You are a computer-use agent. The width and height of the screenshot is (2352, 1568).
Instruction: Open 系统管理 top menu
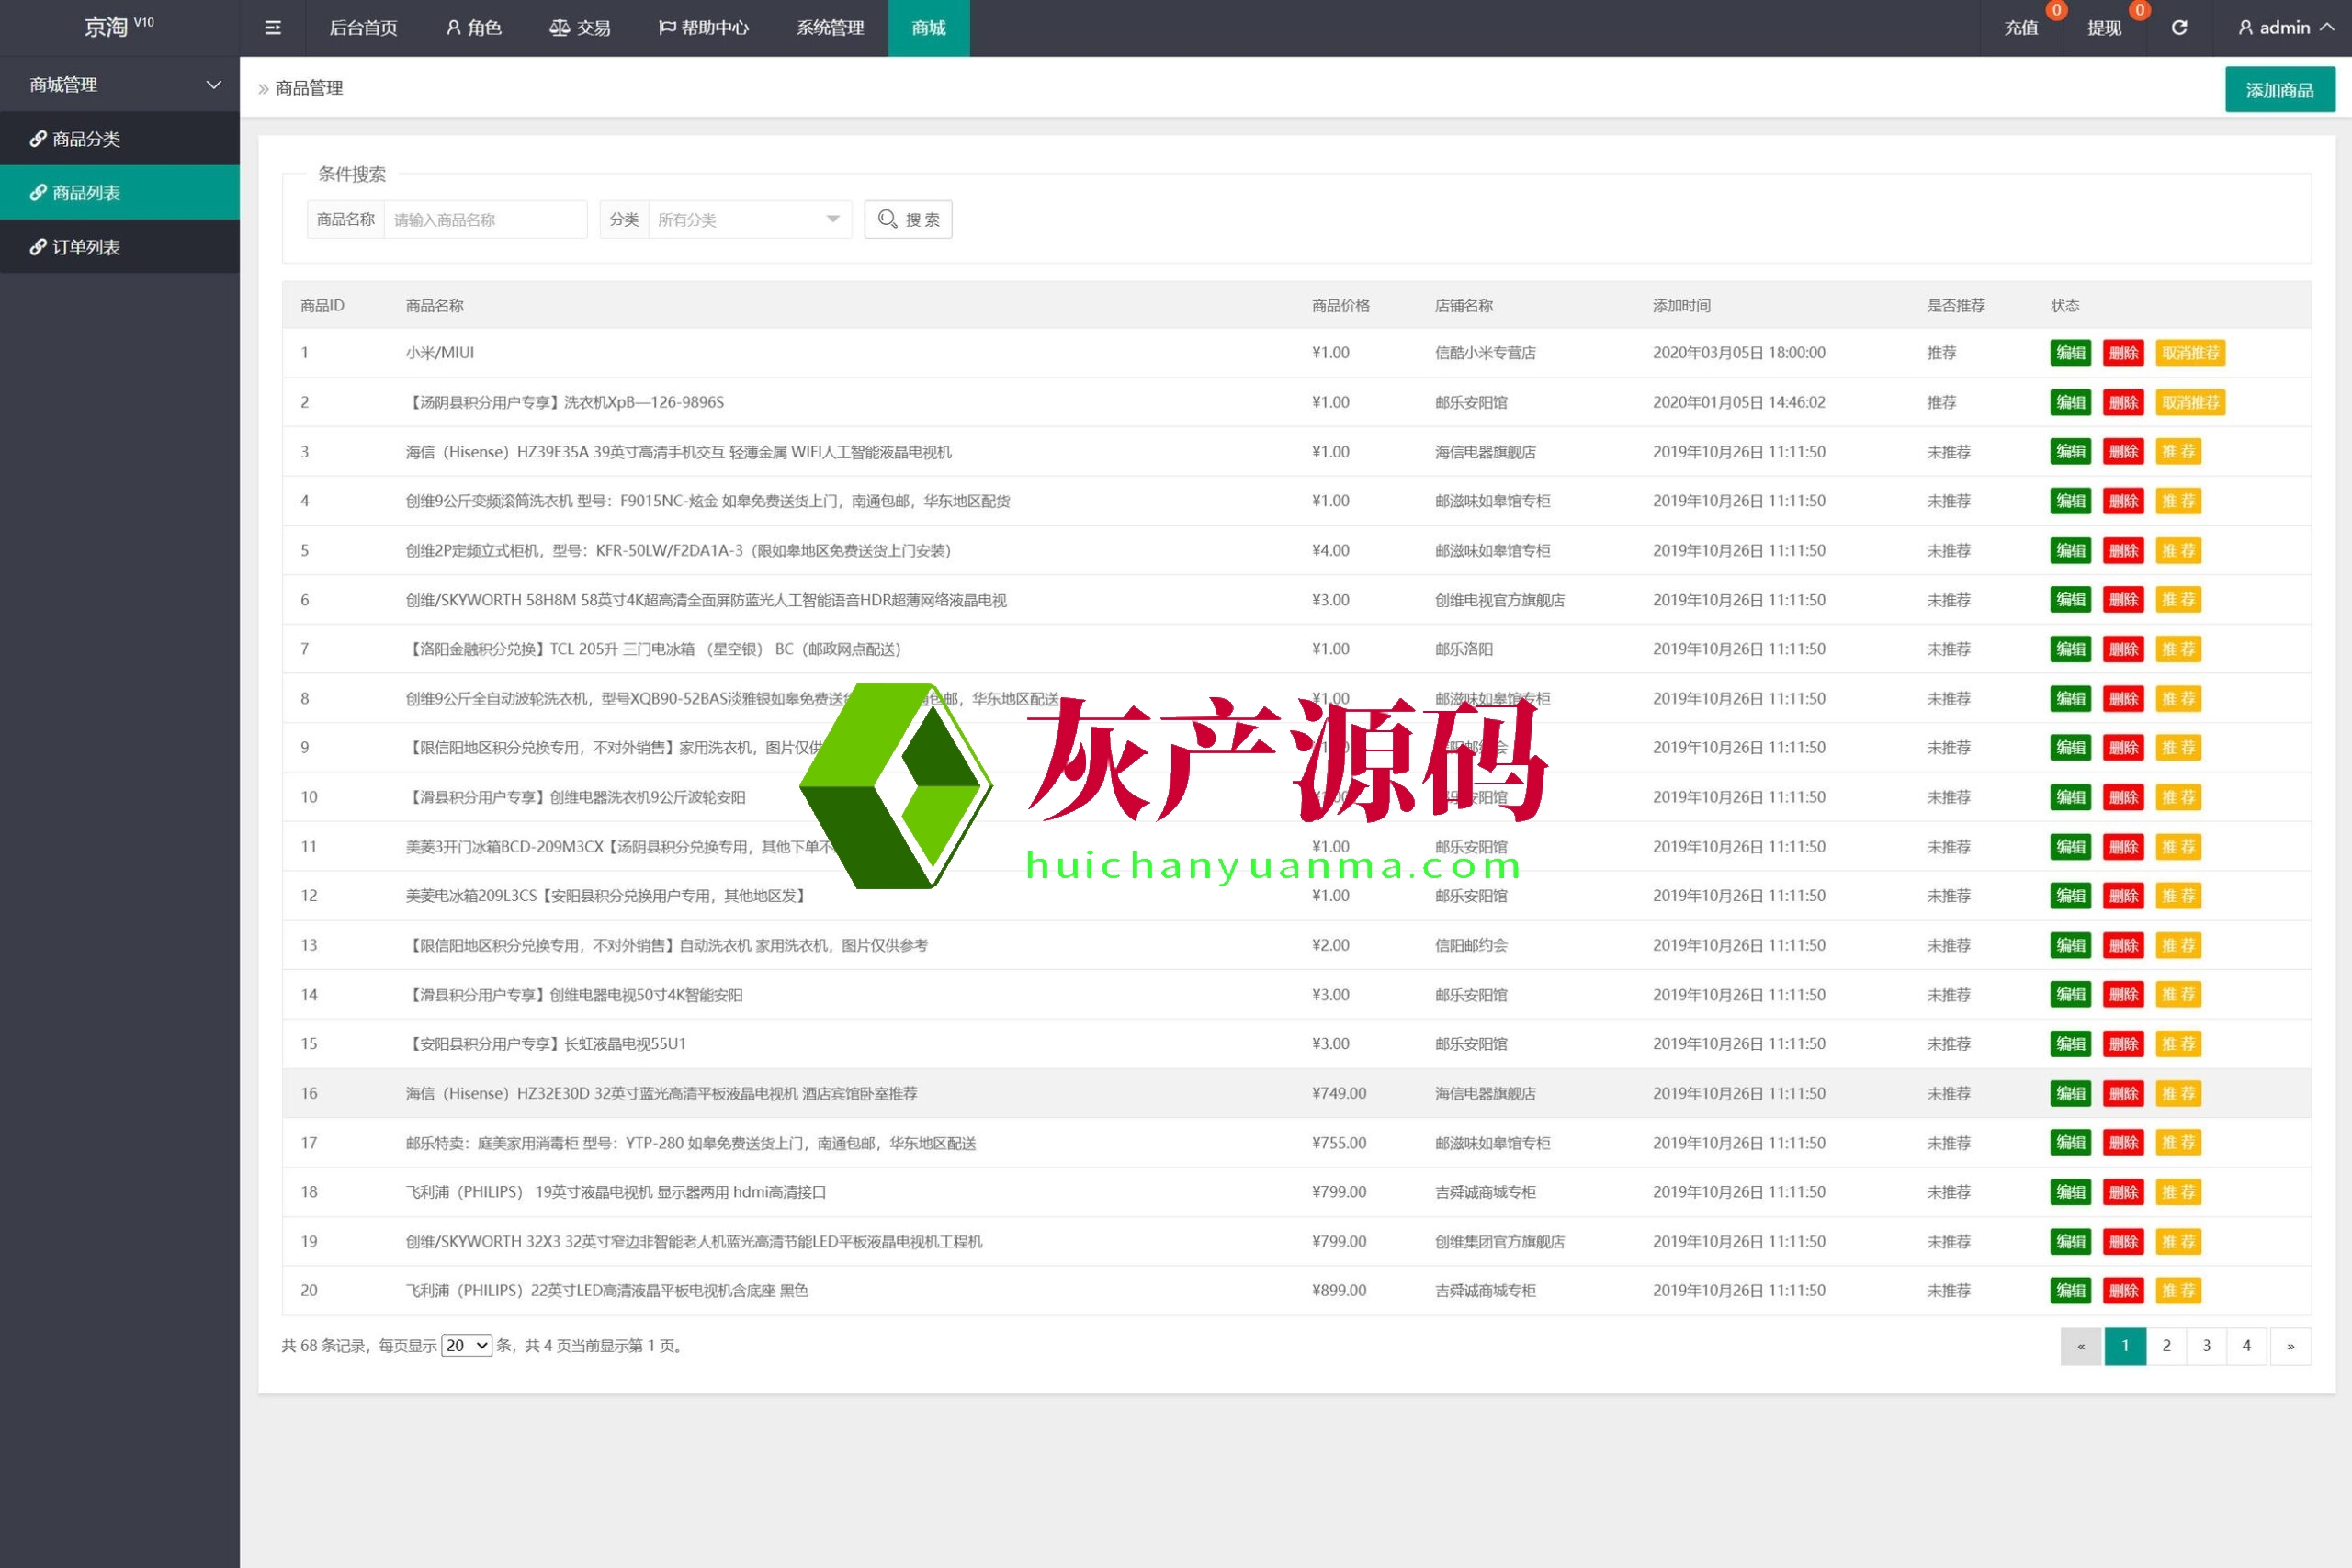click(x=830, y=28)
